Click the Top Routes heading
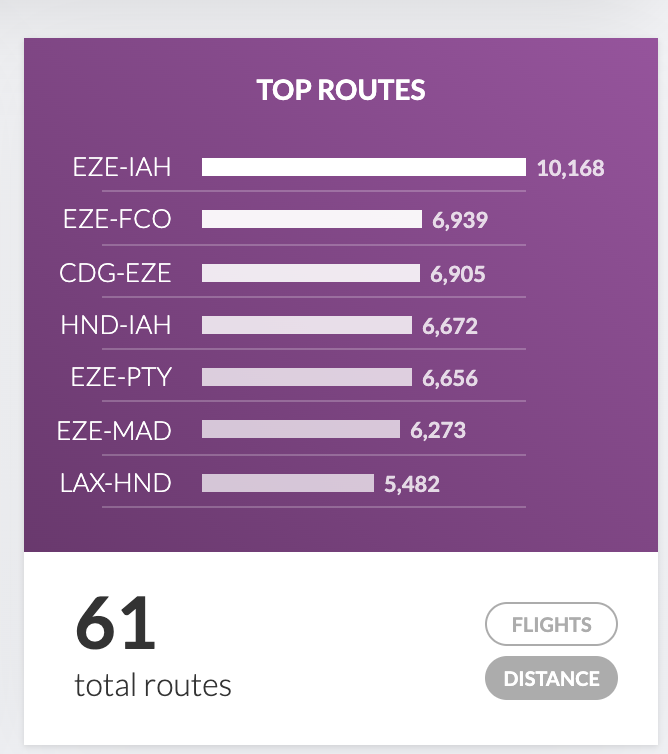This screenshot has width=668, height=754. pyautogui.click(x=341, y=90)
